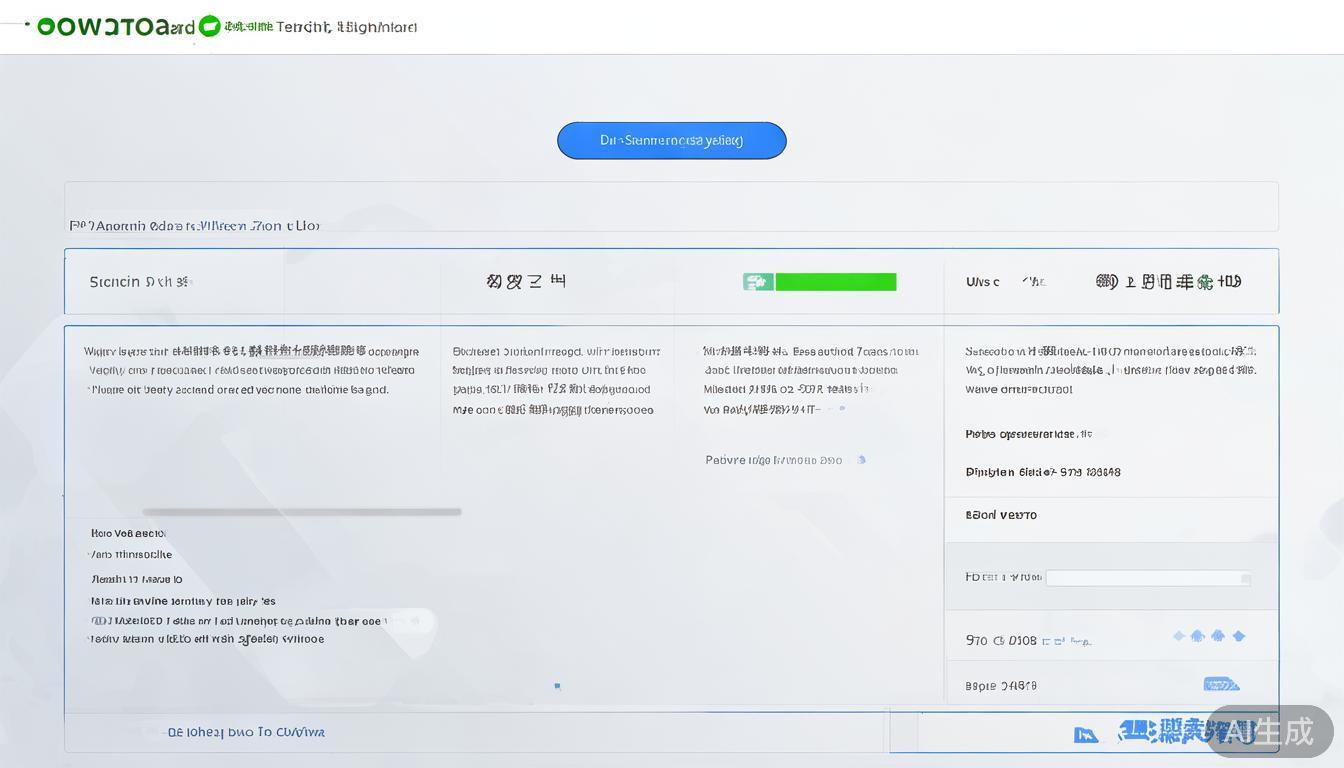Screen dimensions: 1344x768
Task: Select the Uws header menu item
Action: pyautogui.click(x=984, y=281)
